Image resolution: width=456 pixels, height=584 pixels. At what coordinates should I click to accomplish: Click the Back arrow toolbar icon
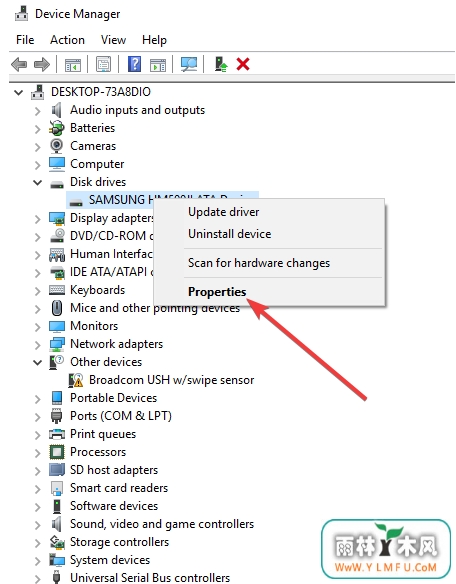[x=19, y=64]
